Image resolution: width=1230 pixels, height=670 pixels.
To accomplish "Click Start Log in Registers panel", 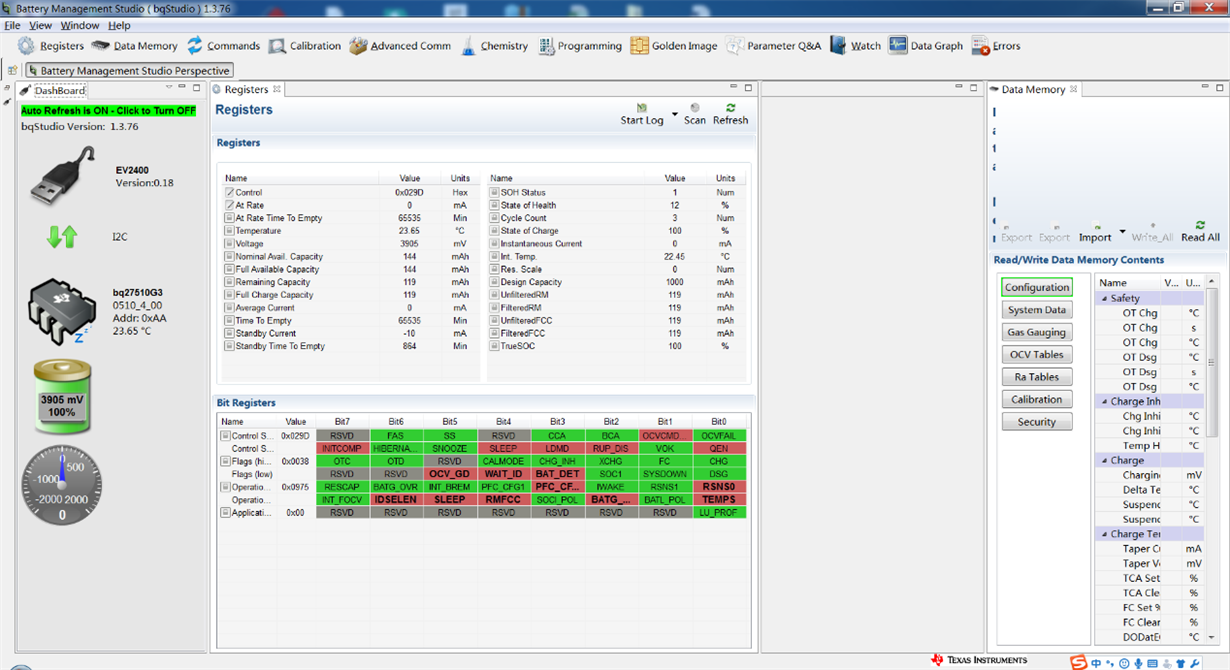I will click(x=641, y=113).
